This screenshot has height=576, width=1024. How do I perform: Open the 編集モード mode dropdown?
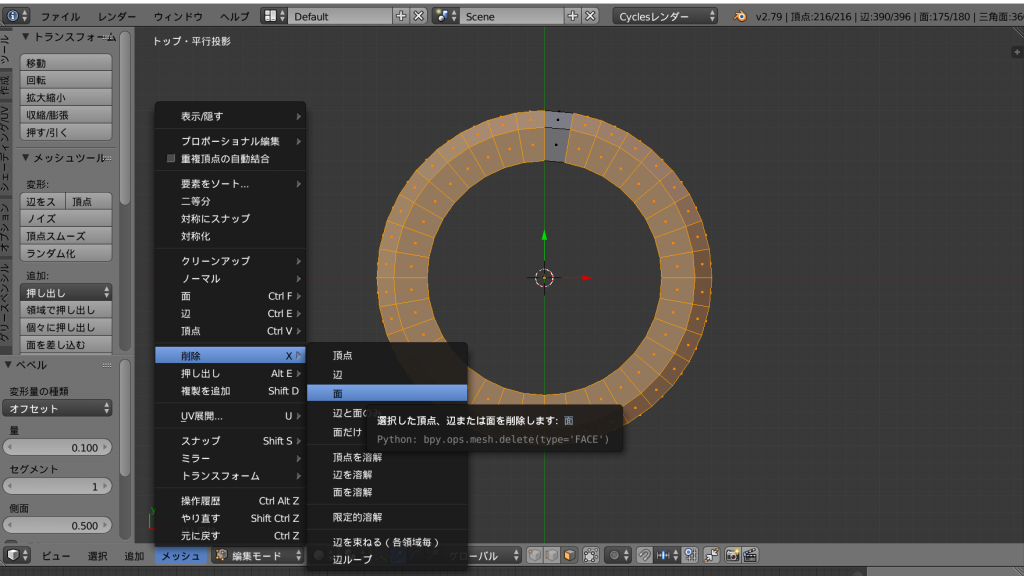tap(258, 555)
